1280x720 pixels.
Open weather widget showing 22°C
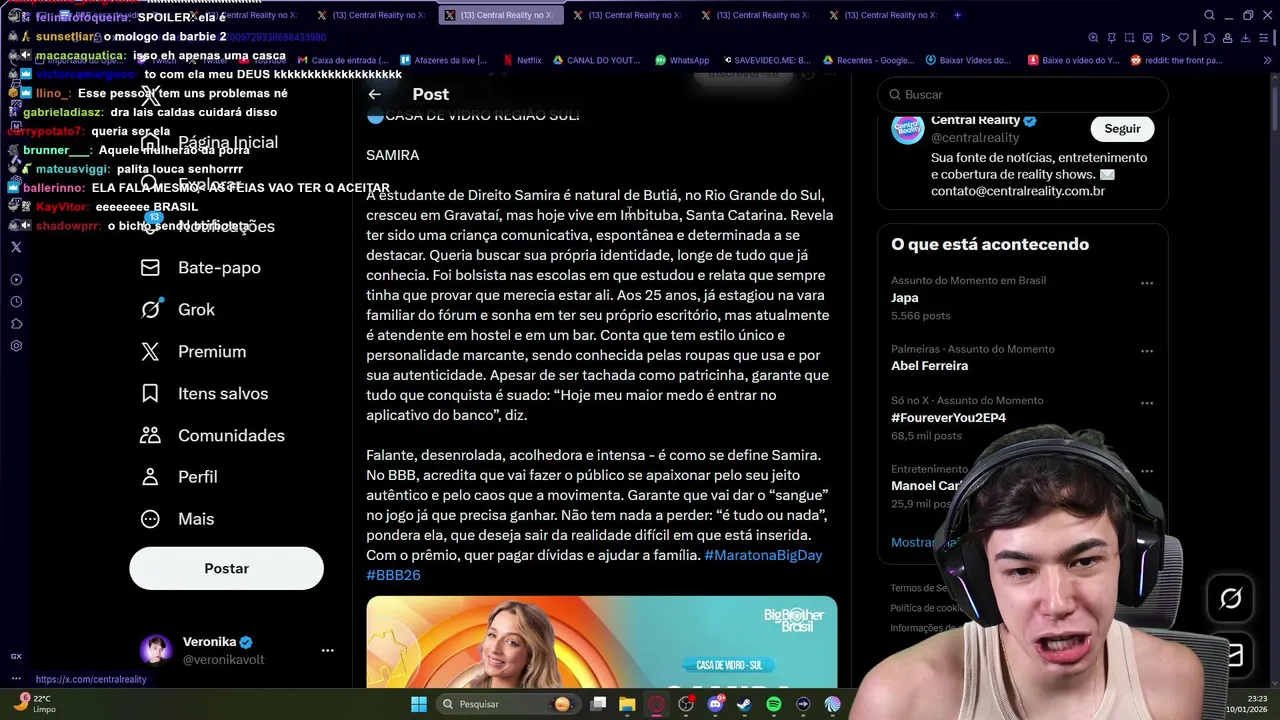click(34, 704)
